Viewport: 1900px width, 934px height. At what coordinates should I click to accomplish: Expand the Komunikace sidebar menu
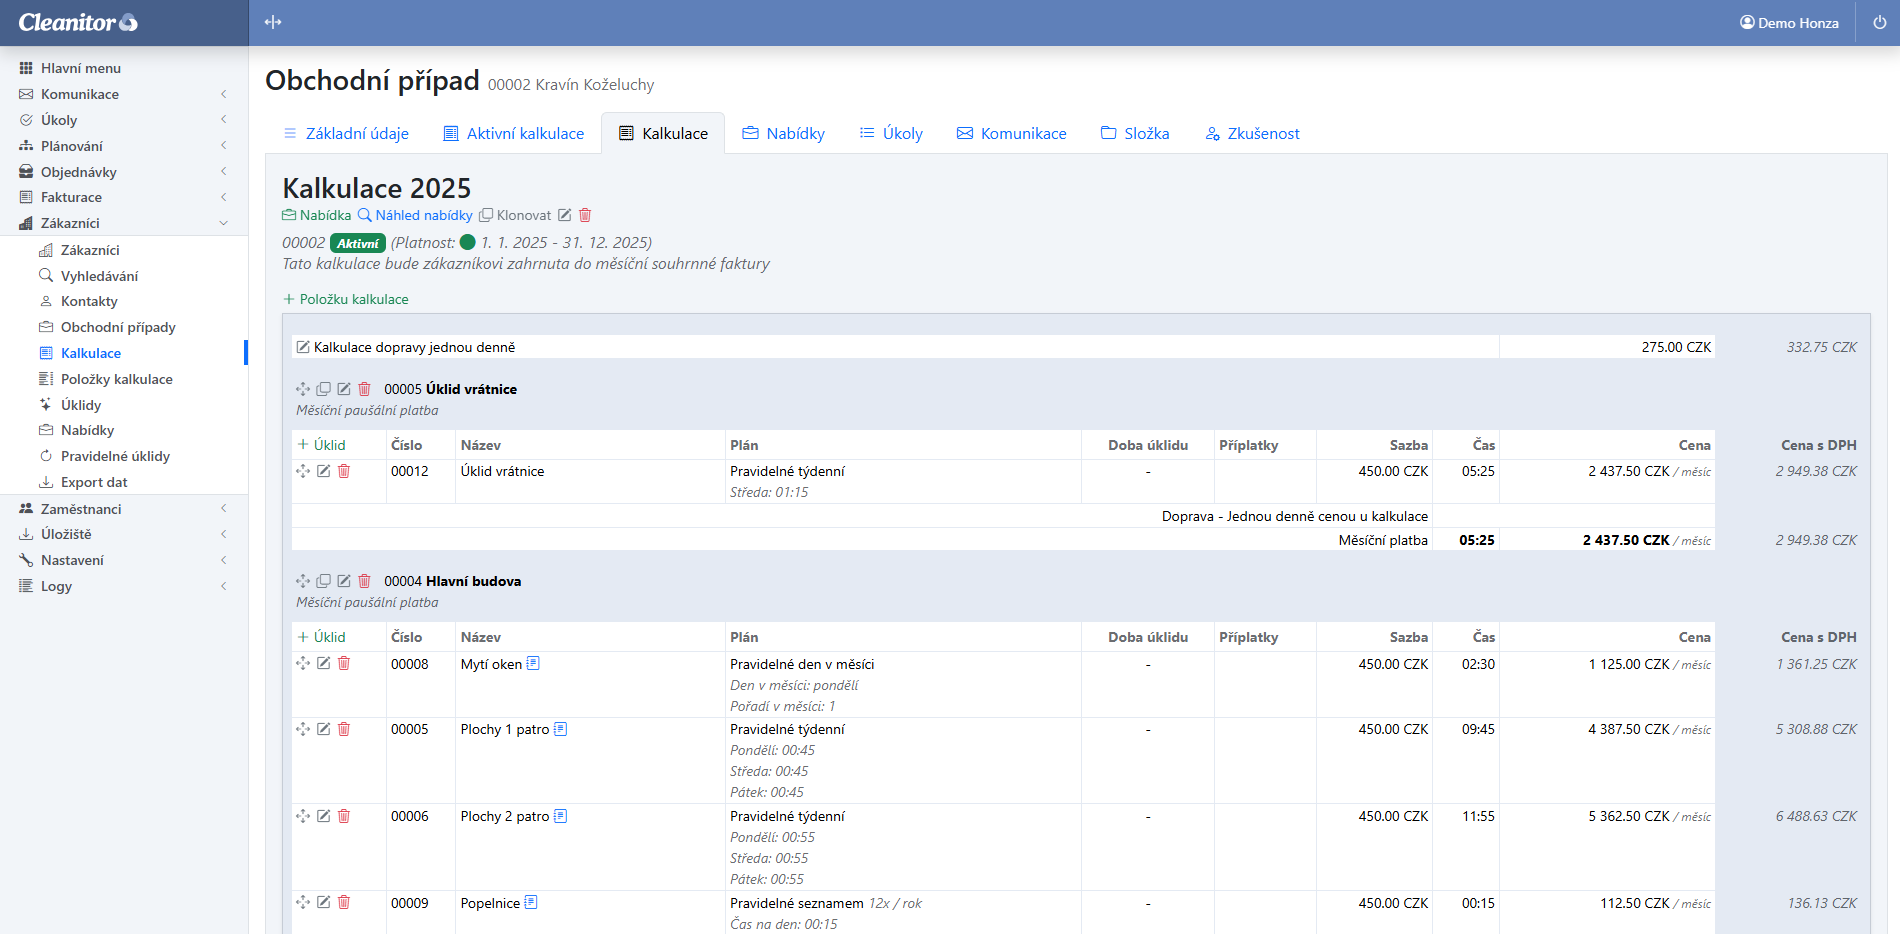pos(80,94)
